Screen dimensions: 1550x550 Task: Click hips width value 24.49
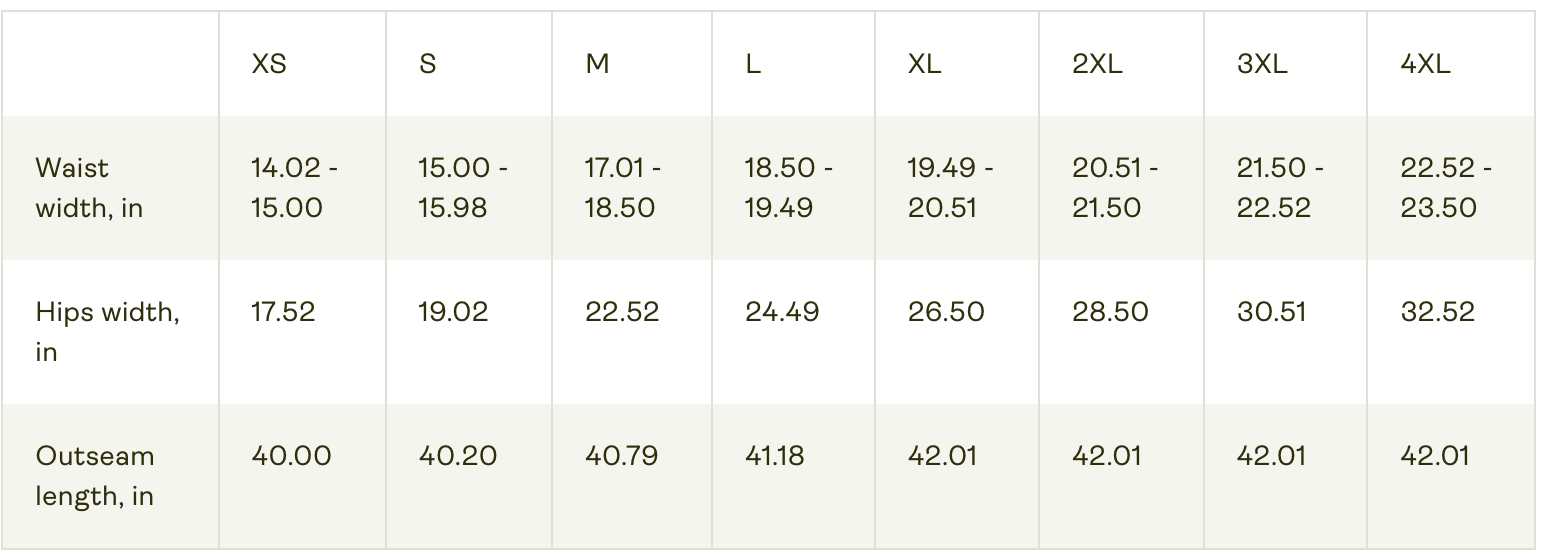click(x=782, y=312)
